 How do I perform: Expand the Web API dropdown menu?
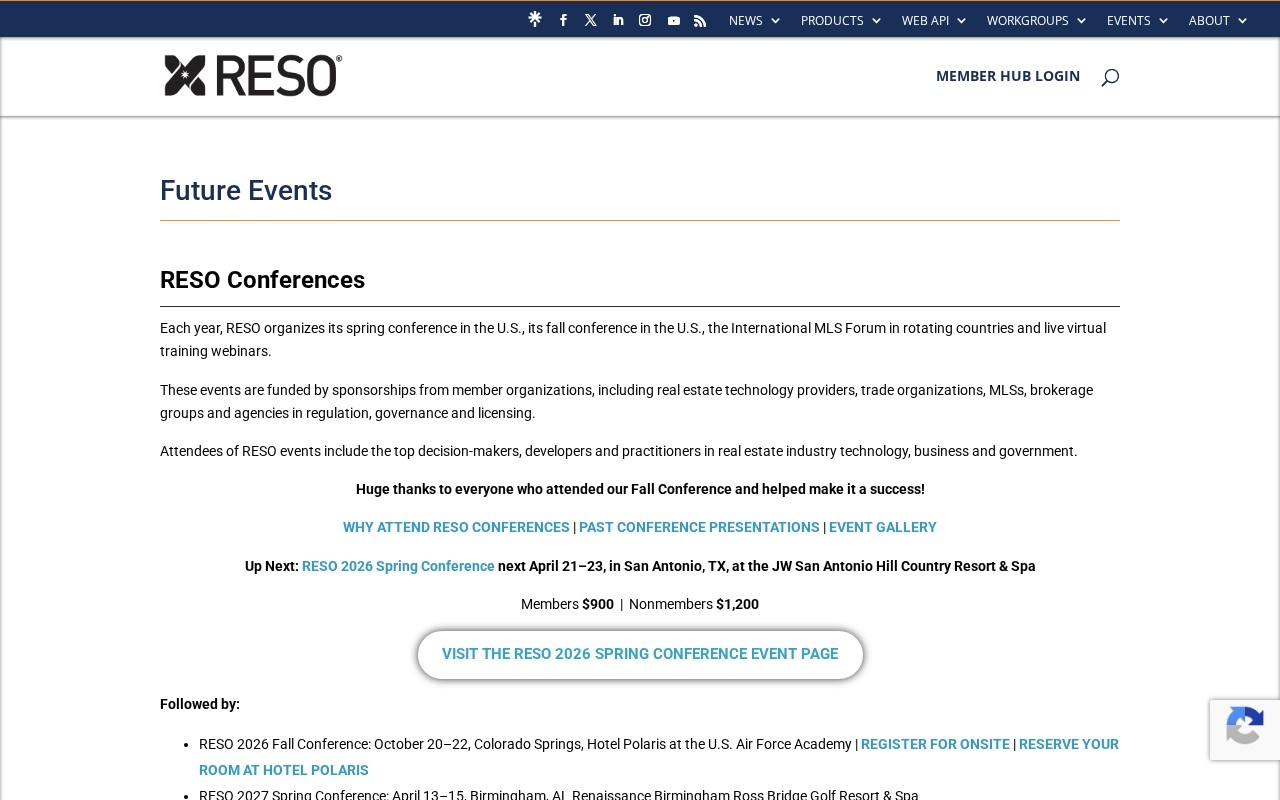(933, 20)
